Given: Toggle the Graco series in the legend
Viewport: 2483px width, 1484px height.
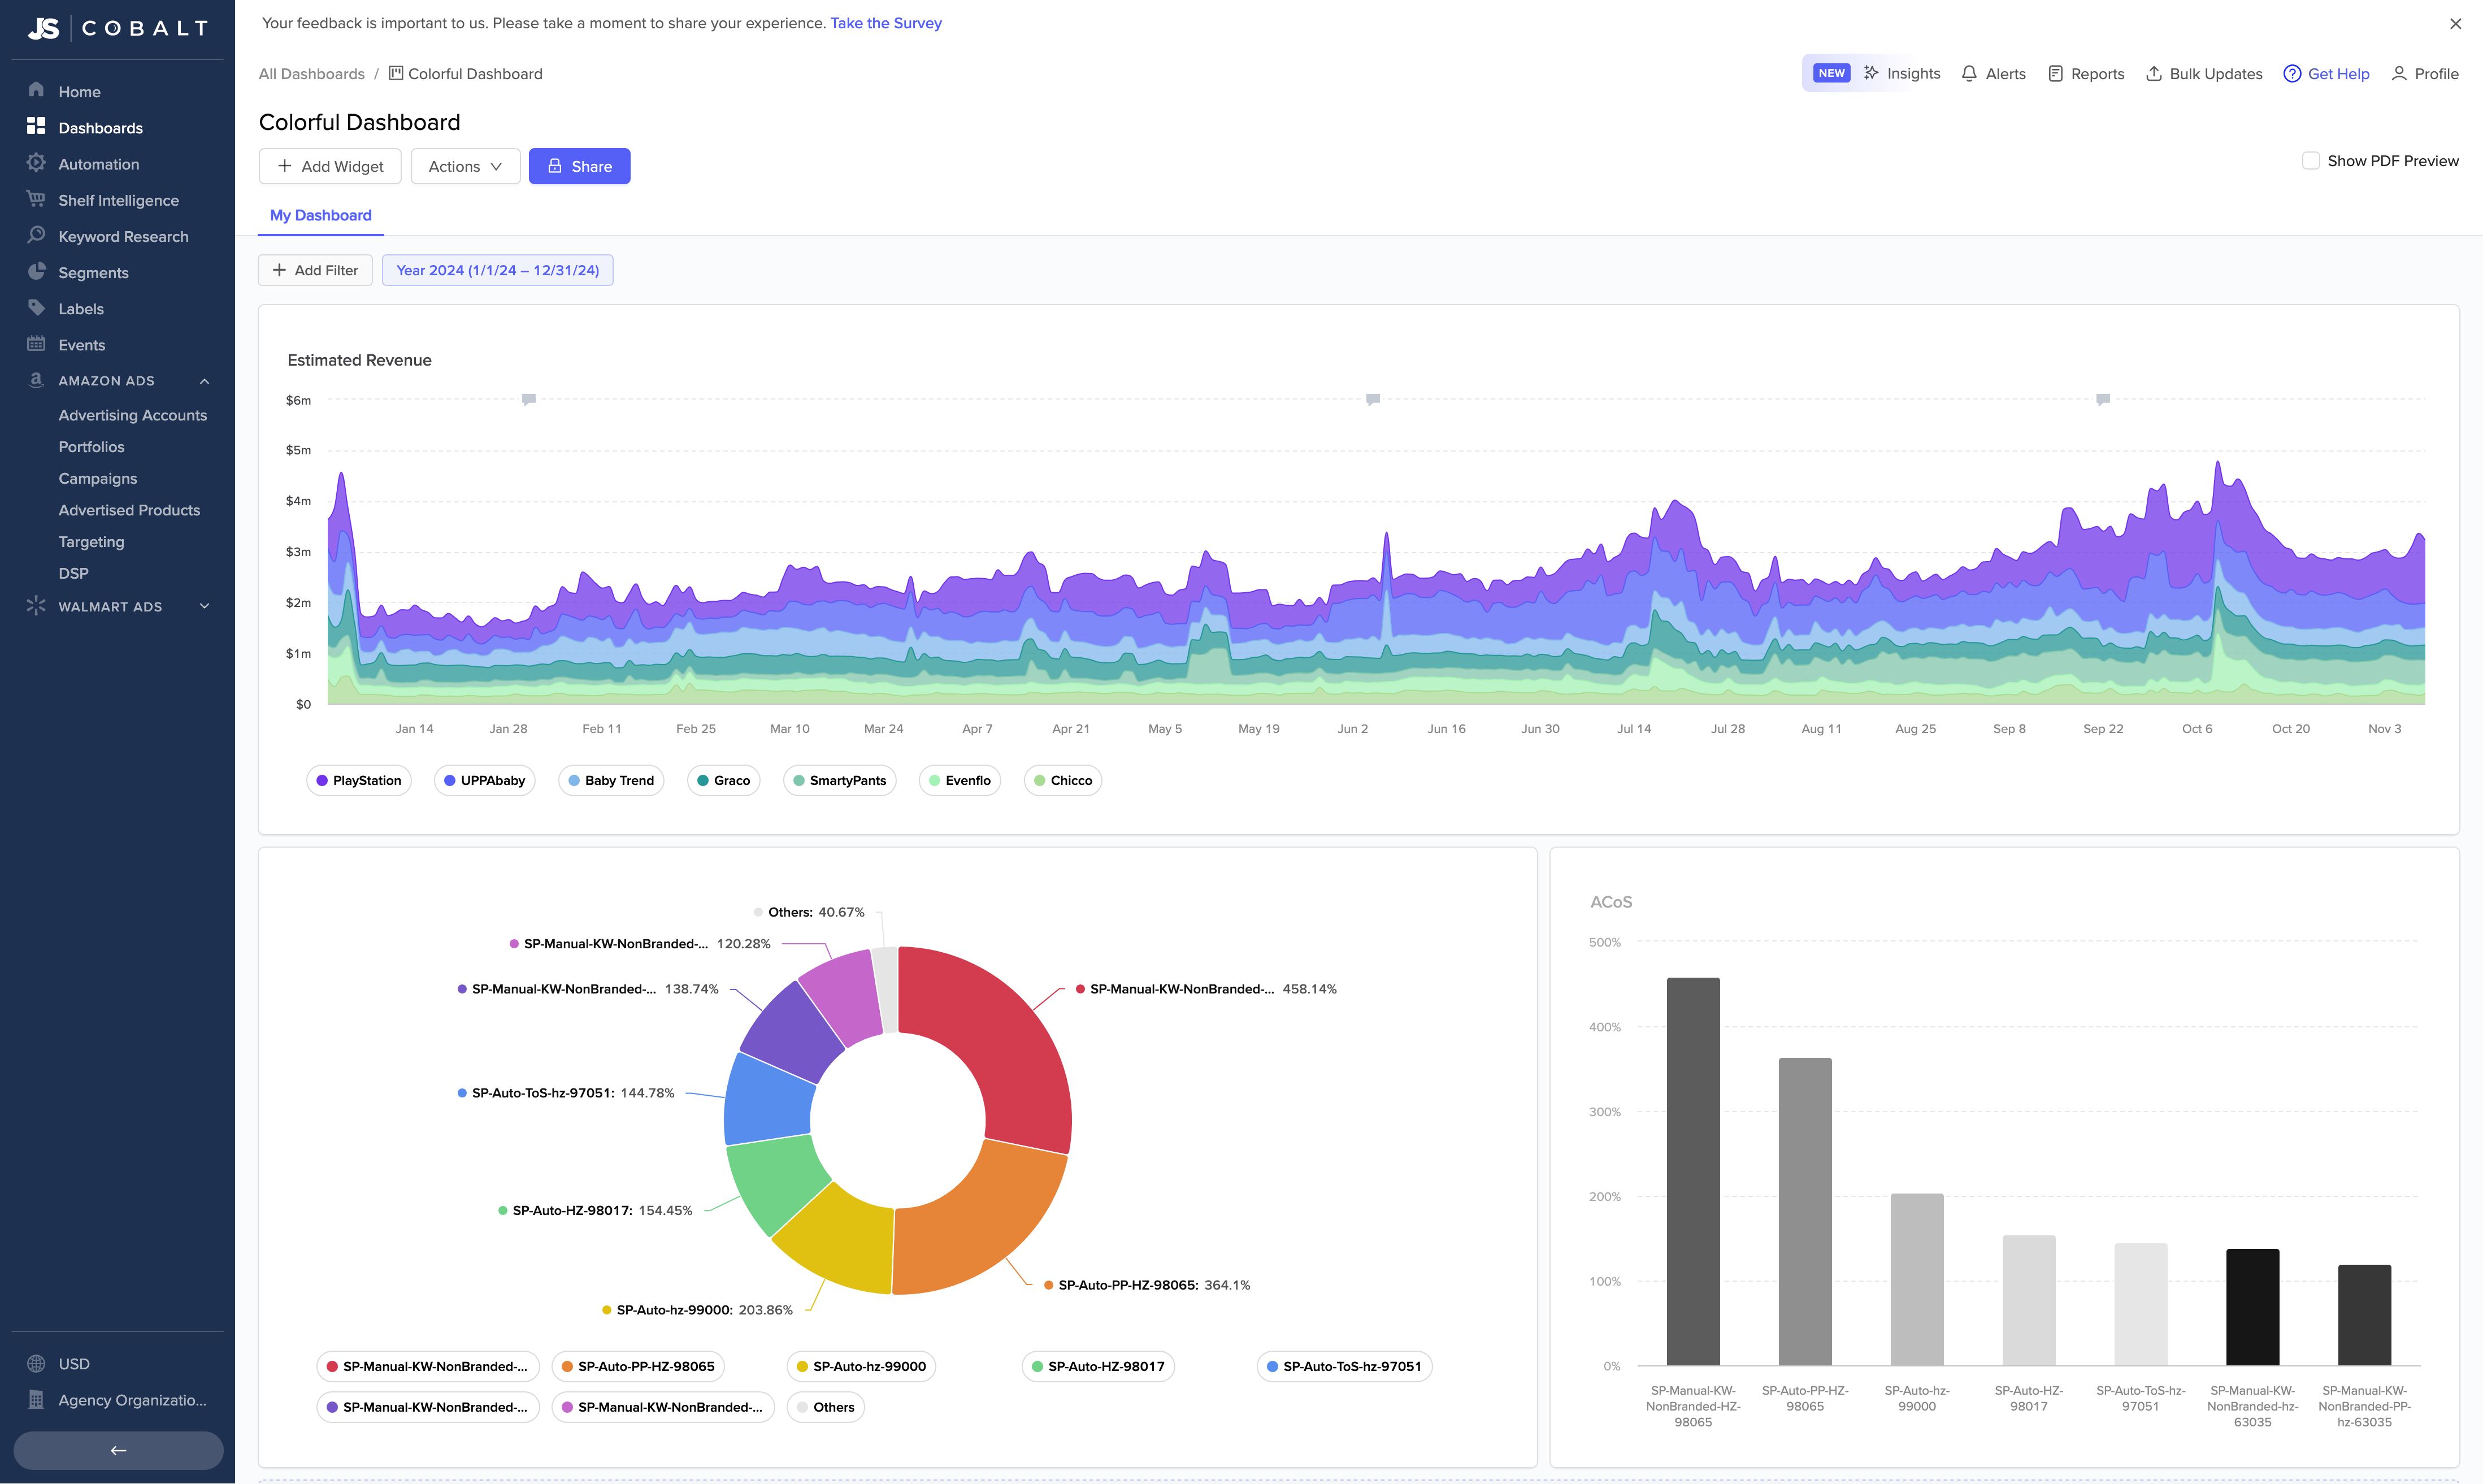Looking at the screenshot, I should 723,781.
